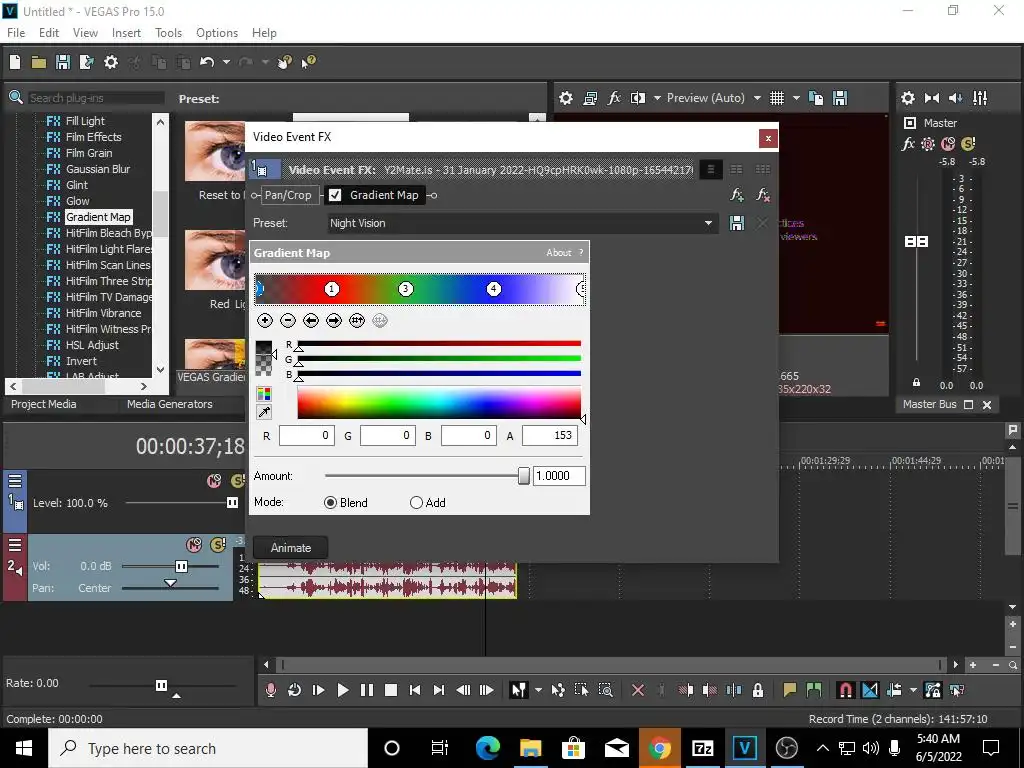Remove selected plug-in with the fx delete icon
Screen dimensions: 1024x768
tap(762, 195)
